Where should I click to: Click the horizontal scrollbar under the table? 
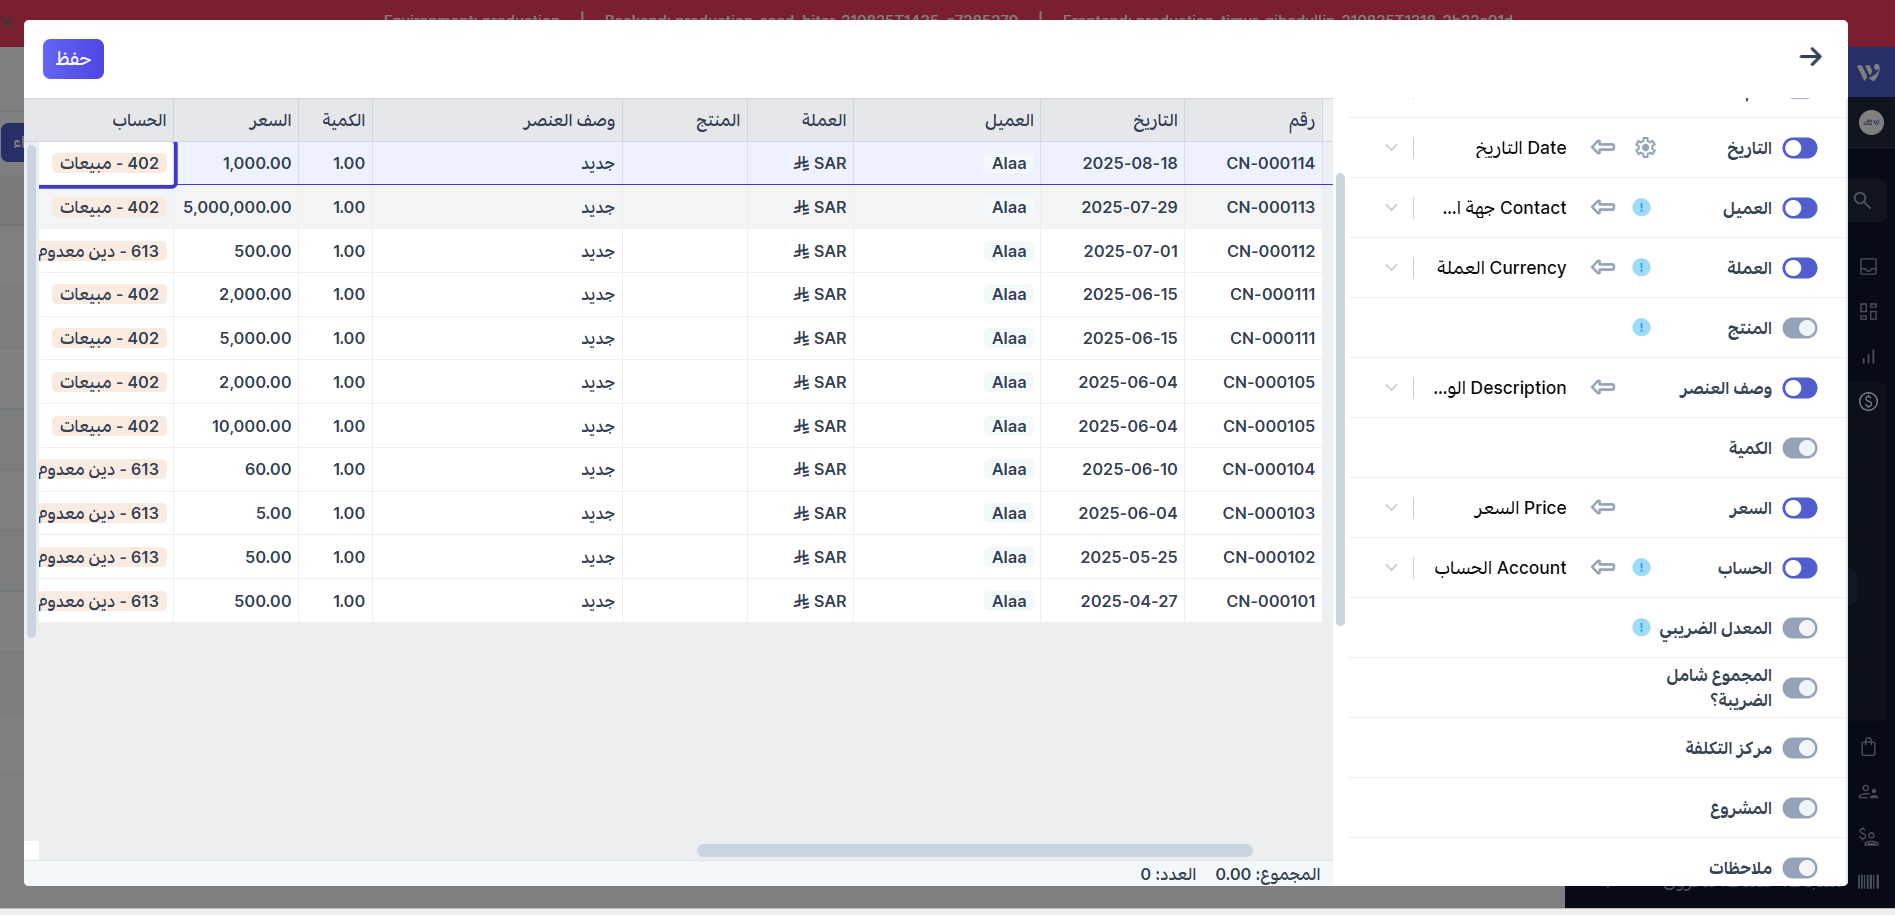pos(974,851)
